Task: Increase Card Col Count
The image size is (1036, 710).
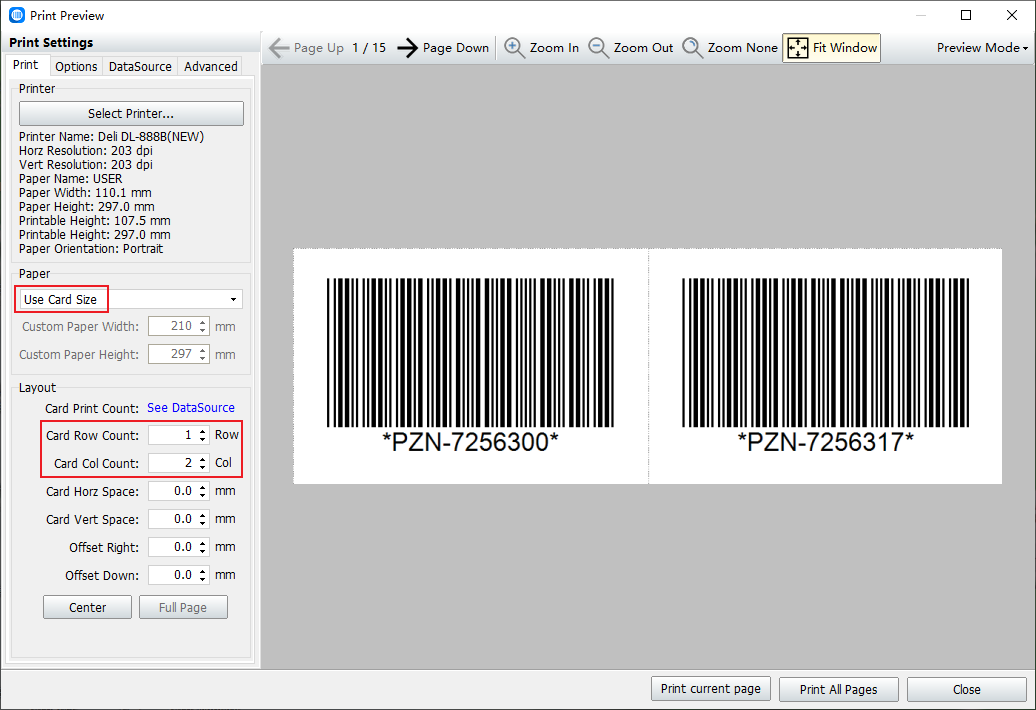Action: tap(203, 459)
